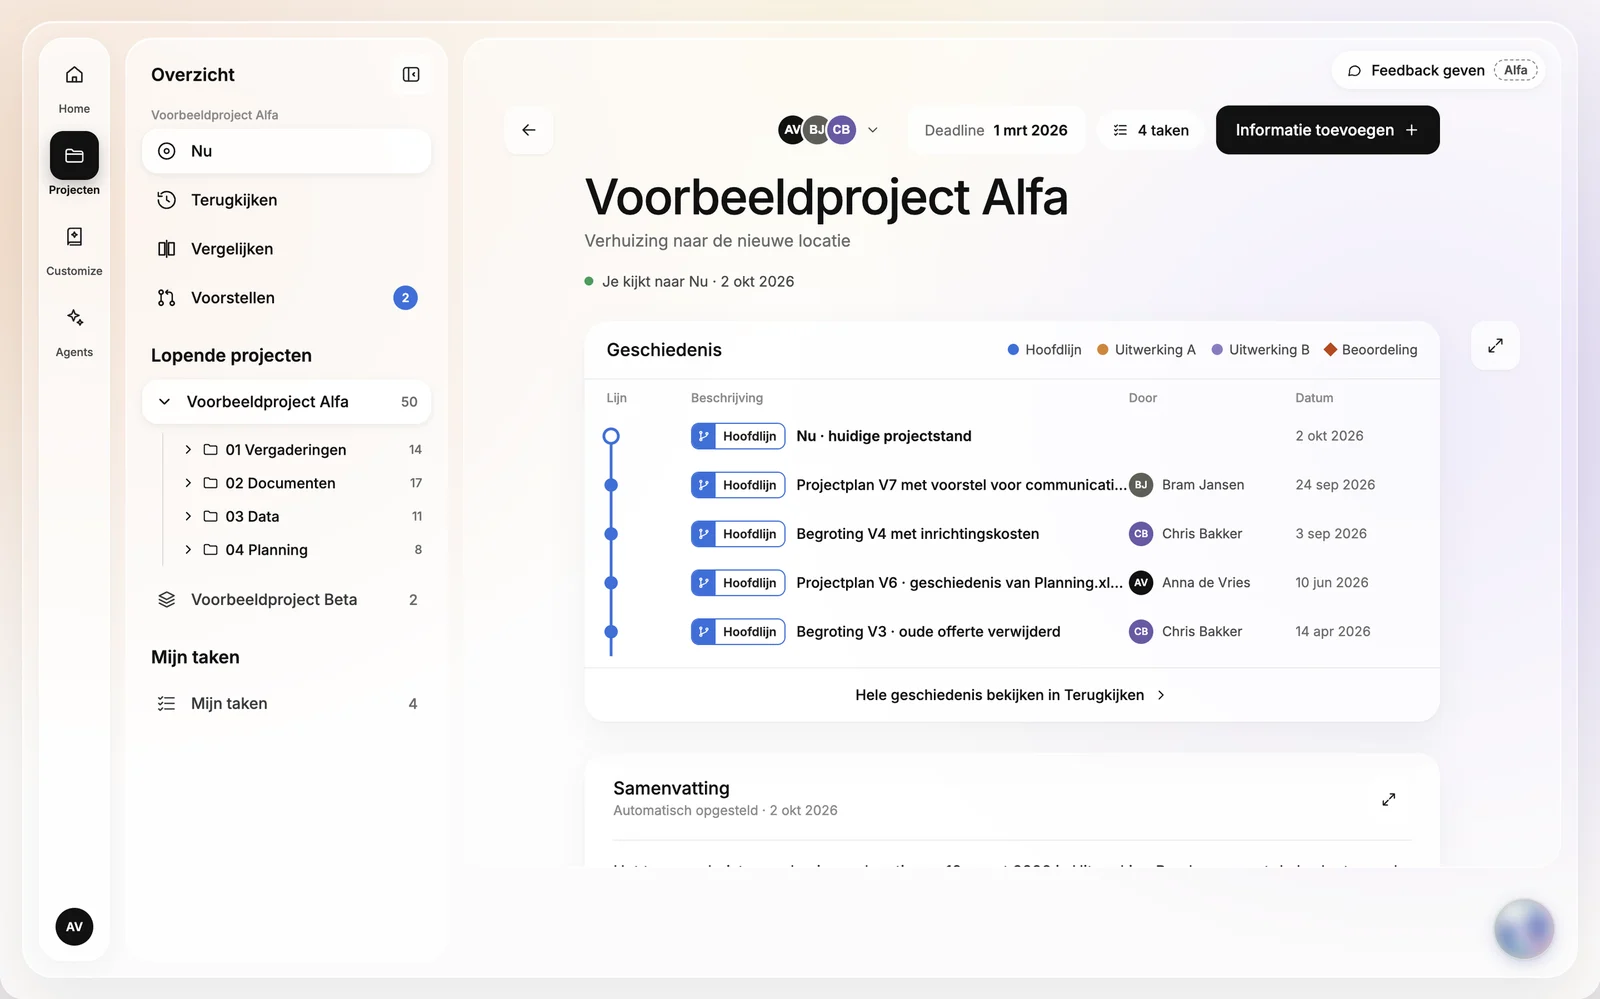Click the AV avatar in the project header
Screen dimensions: 1600x999
pyautogui.click(x=790, y=130)
